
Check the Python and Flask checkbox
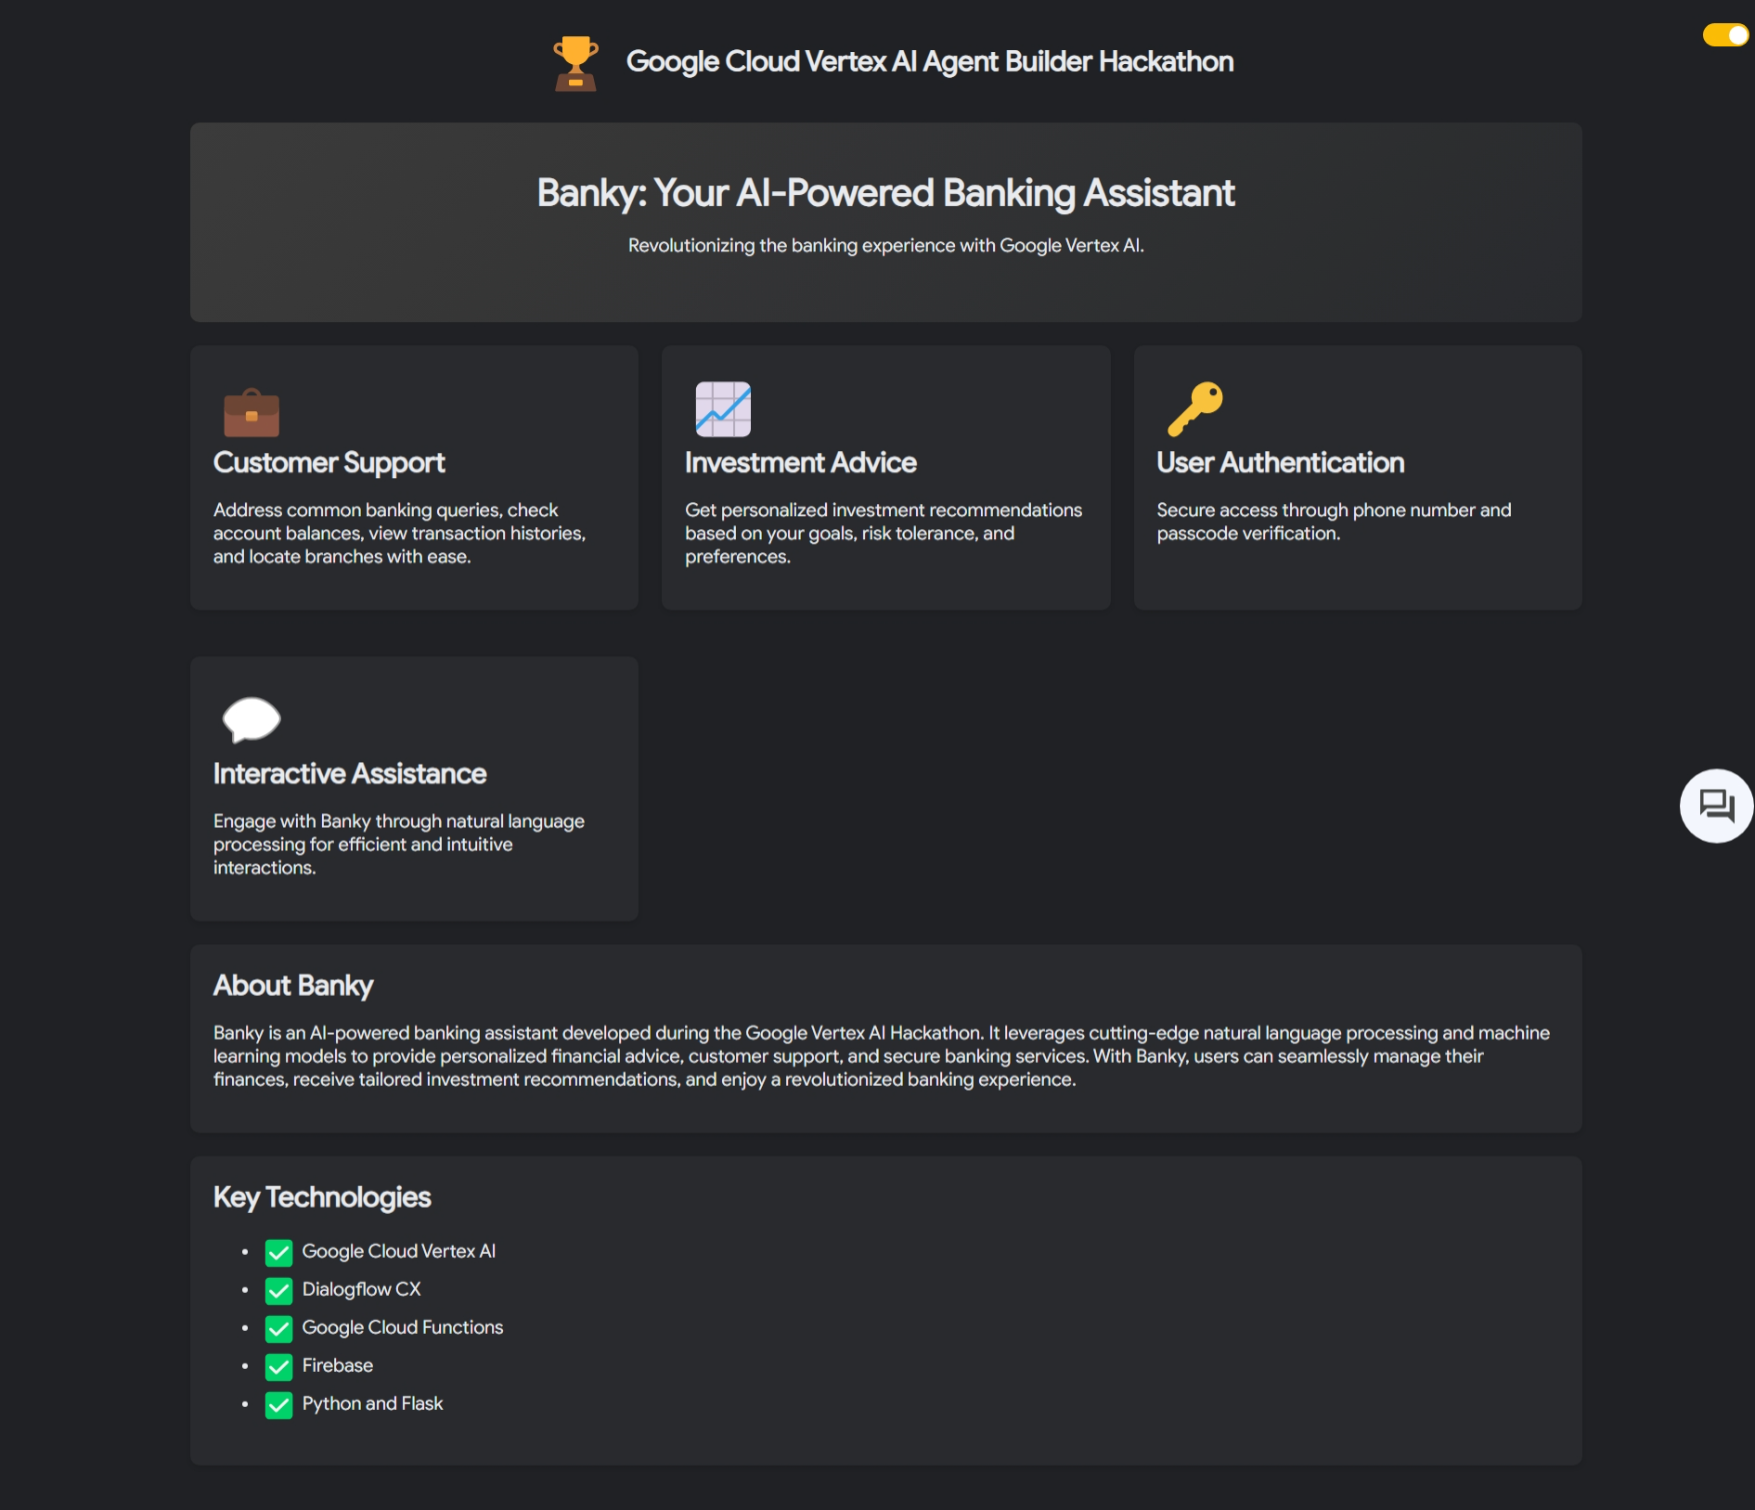click(x=278, y=1404)
